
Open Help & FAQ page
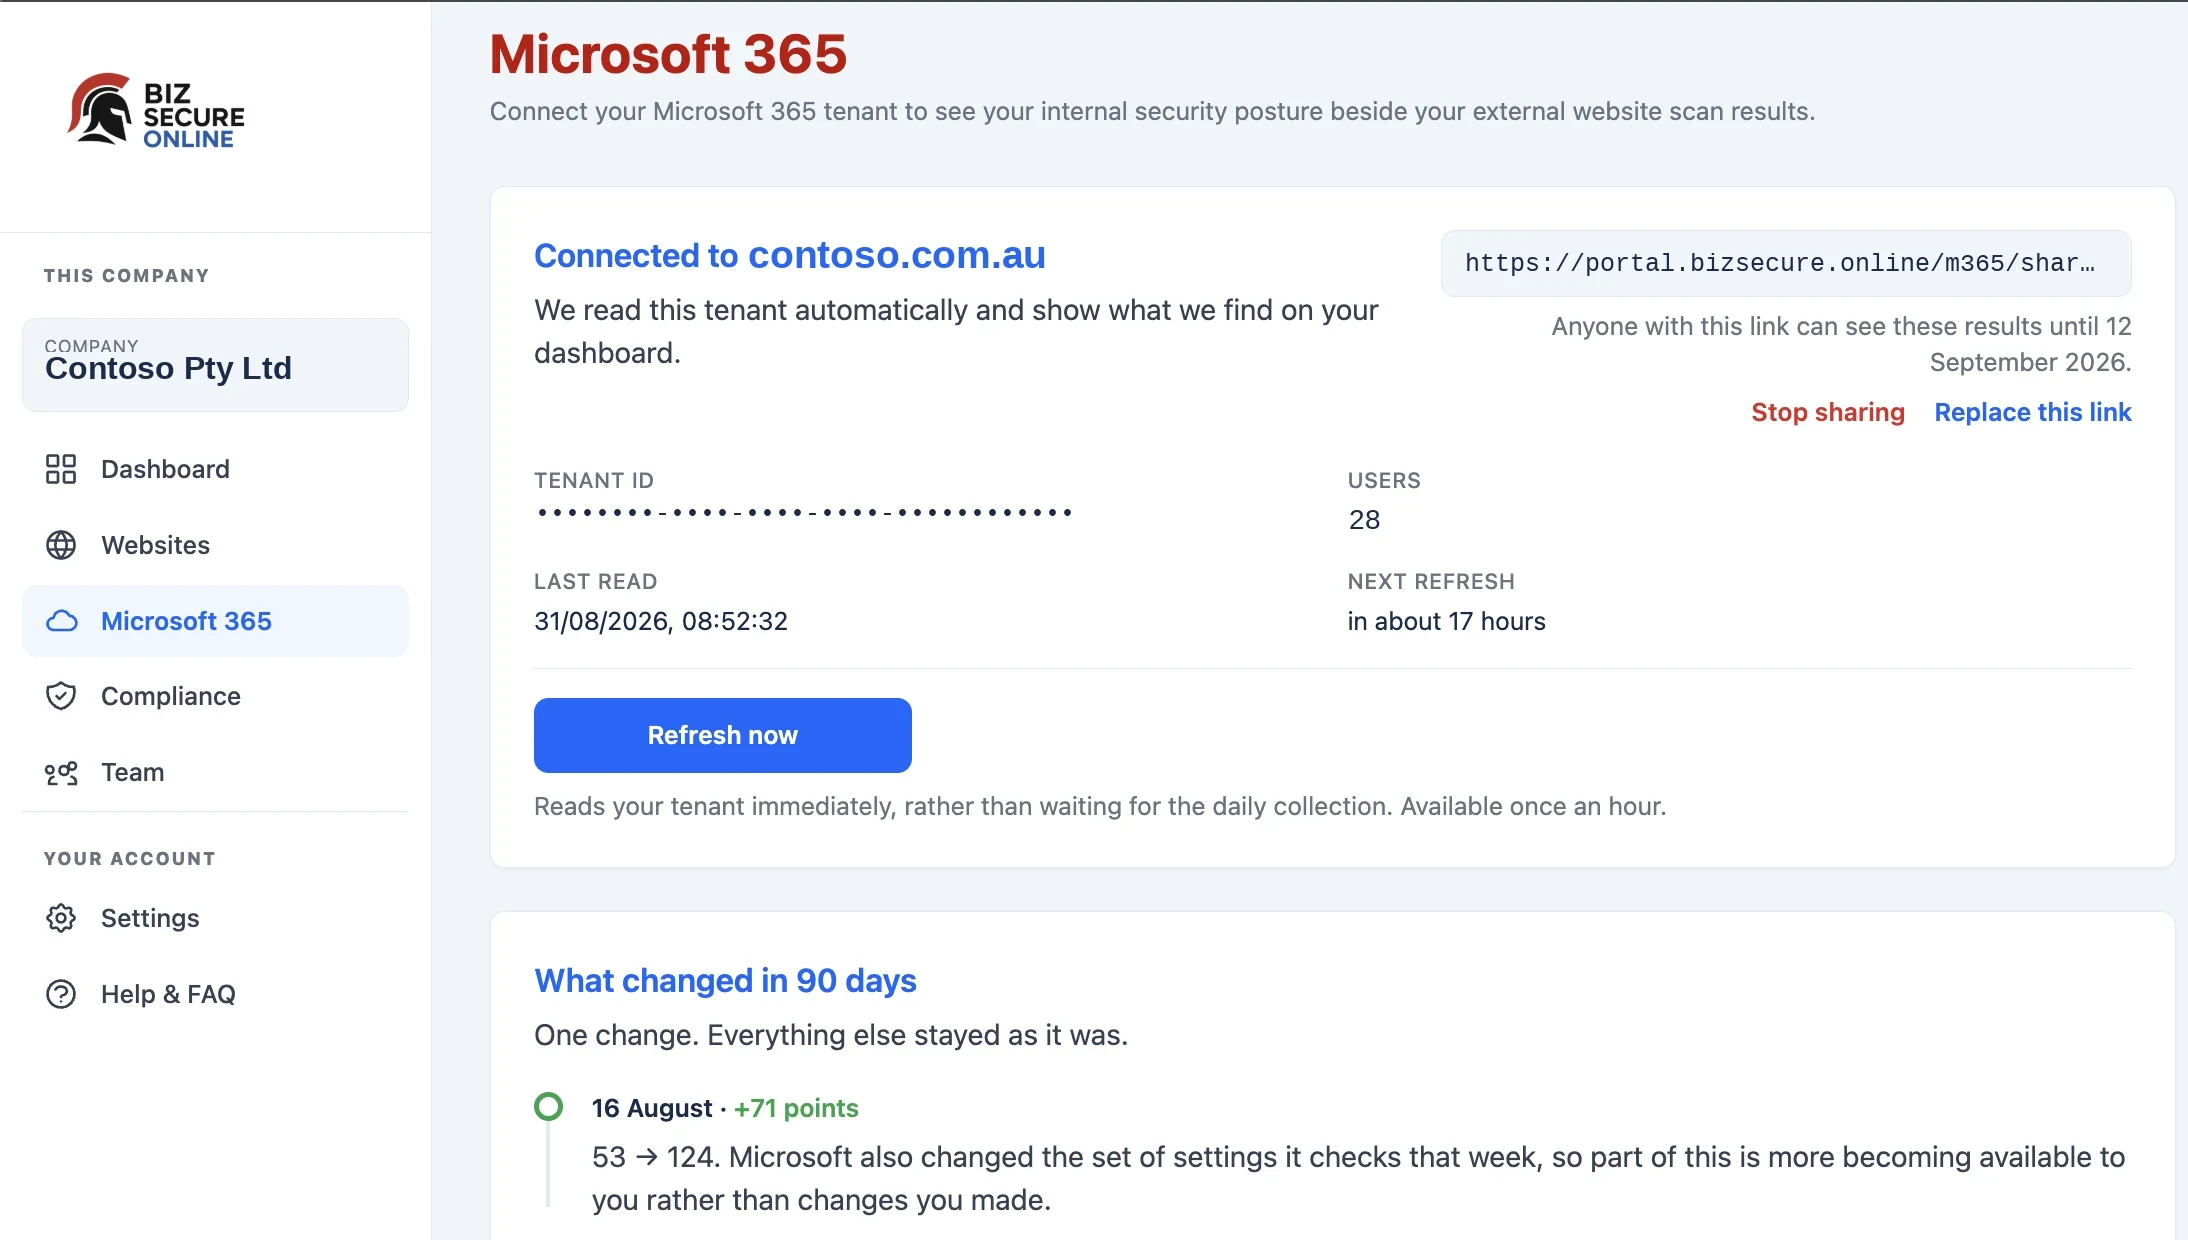pyautogui.click(x=215, y=994)
